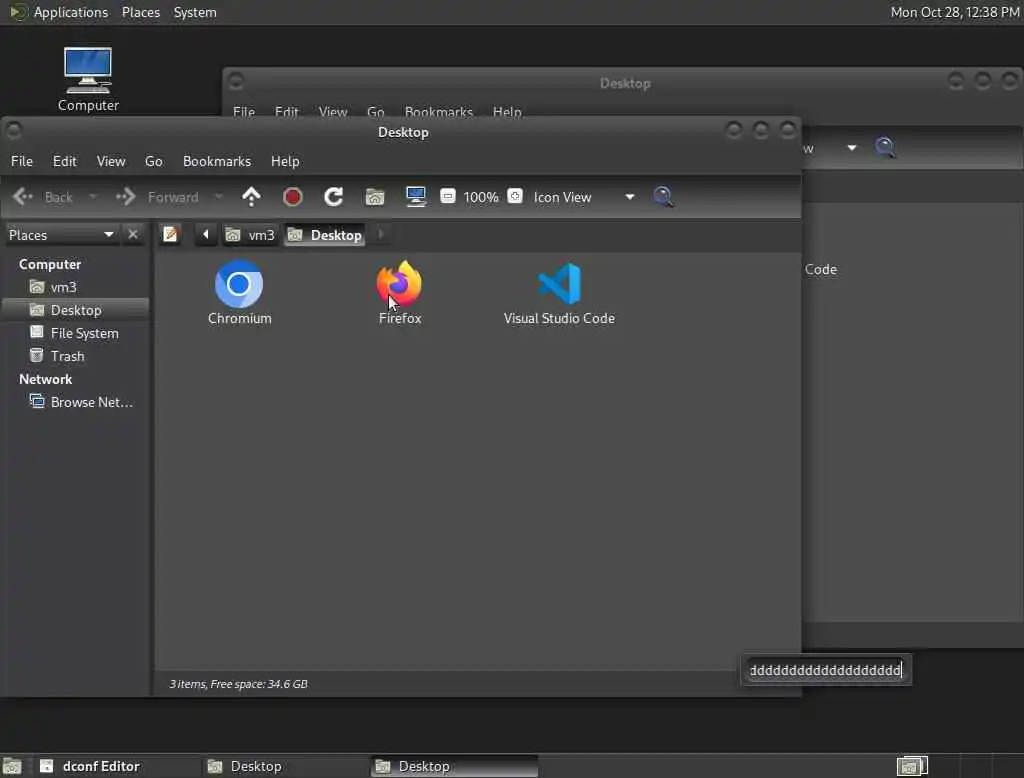
Task: Click the Desktop path bar button
Action: click(325, 235)
